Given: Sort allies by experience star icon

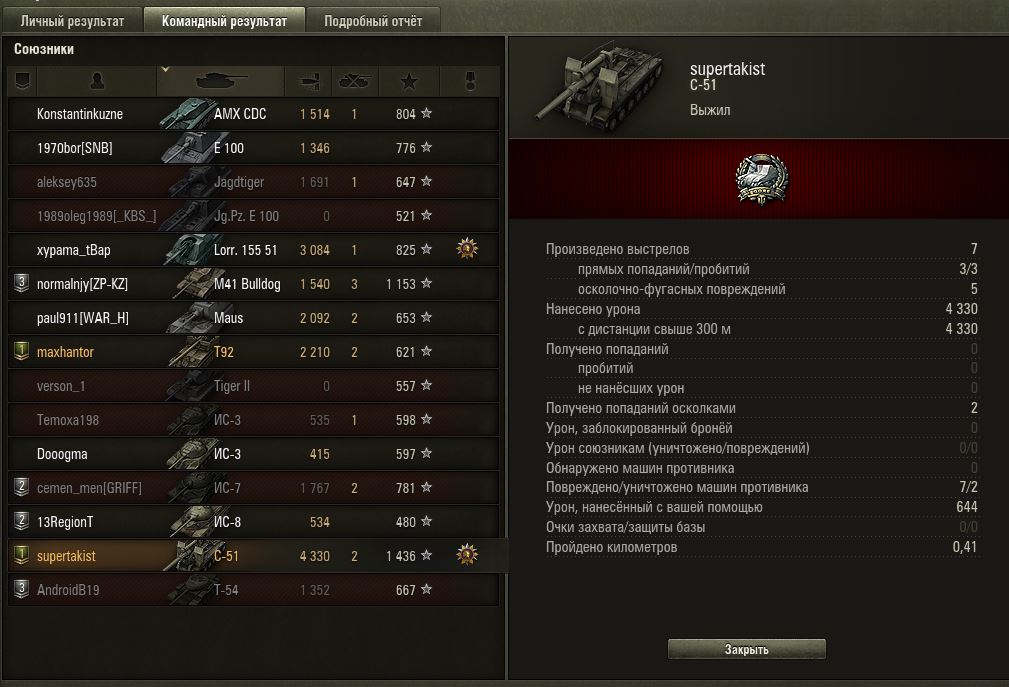Looking at the screenshot, I should tap(409, 80).
